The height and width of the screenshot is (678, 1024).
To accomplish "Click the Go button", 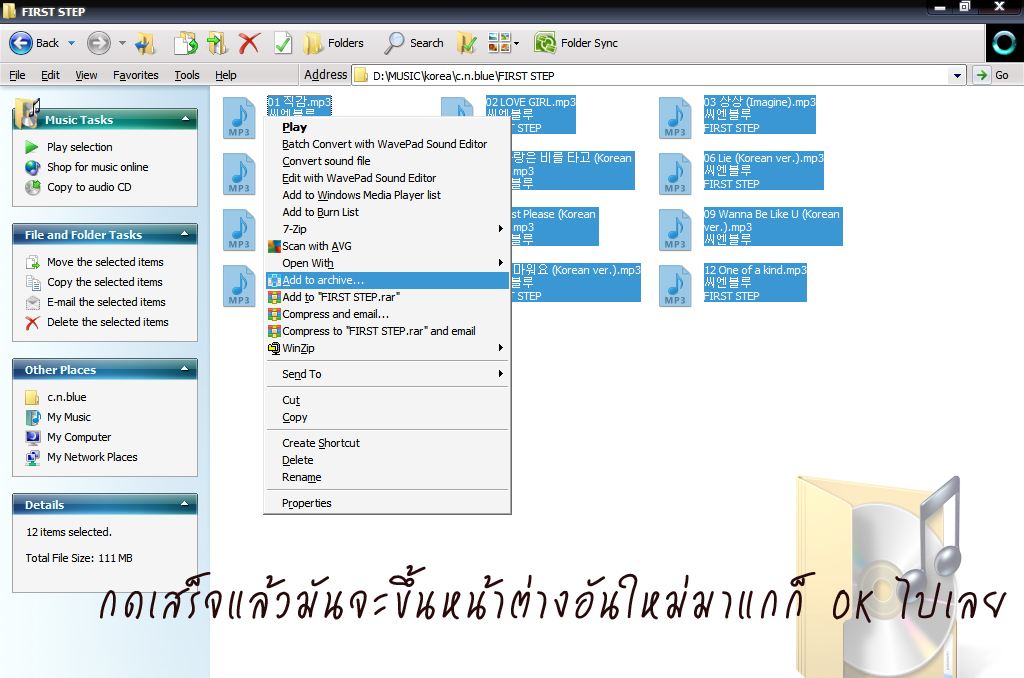I will (x=993, y=75).
